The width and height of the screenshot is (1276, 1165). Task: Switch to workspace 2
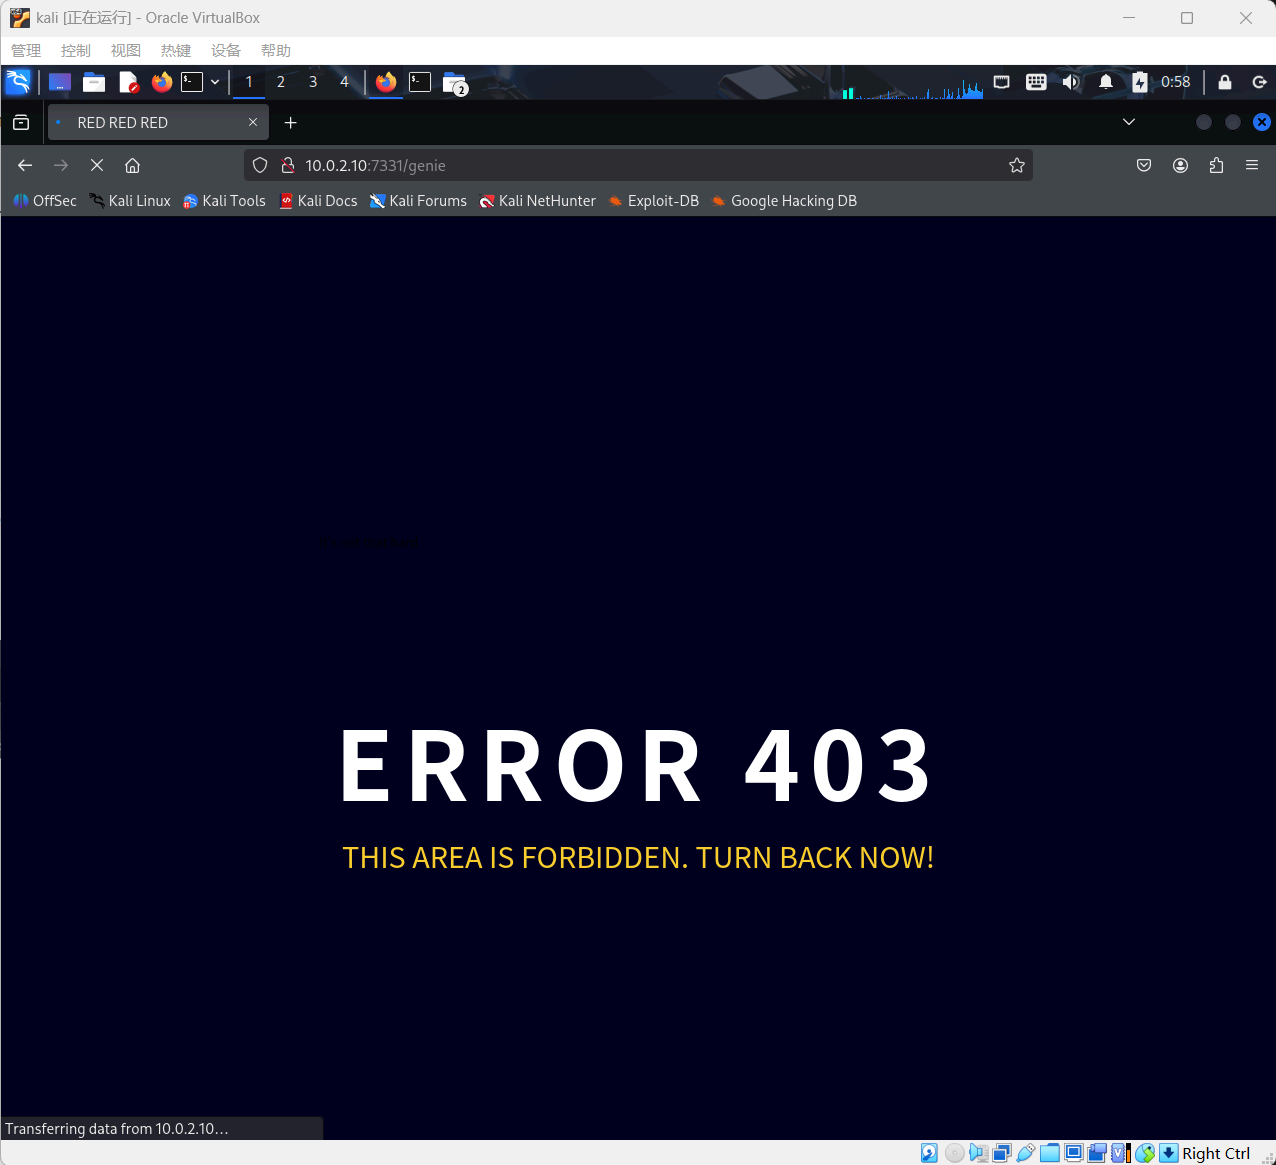point(281,82)
